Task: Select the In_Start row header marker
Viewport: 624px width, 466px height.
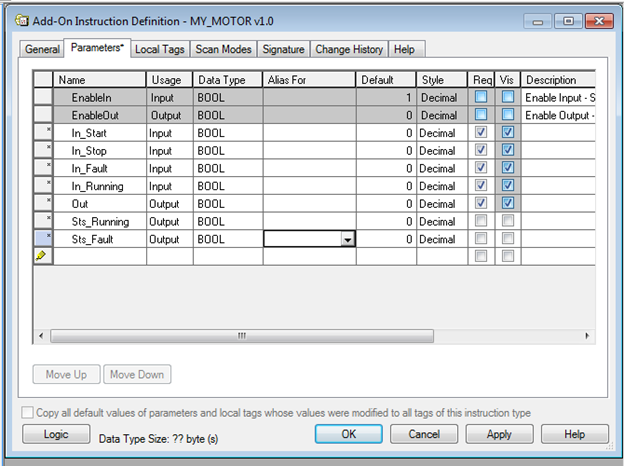Action: click(x=43, y=132)
